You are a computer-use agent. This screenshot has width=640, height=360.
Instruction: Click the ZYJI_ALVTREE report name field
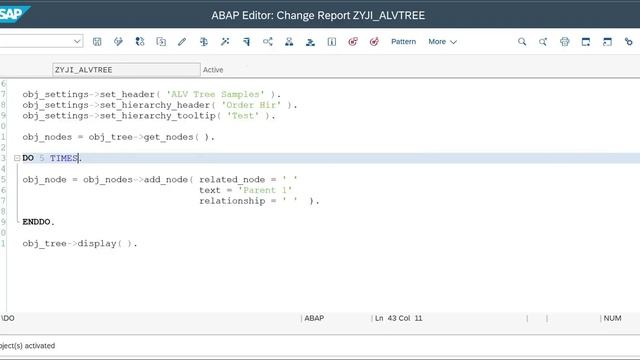point(126,69)
